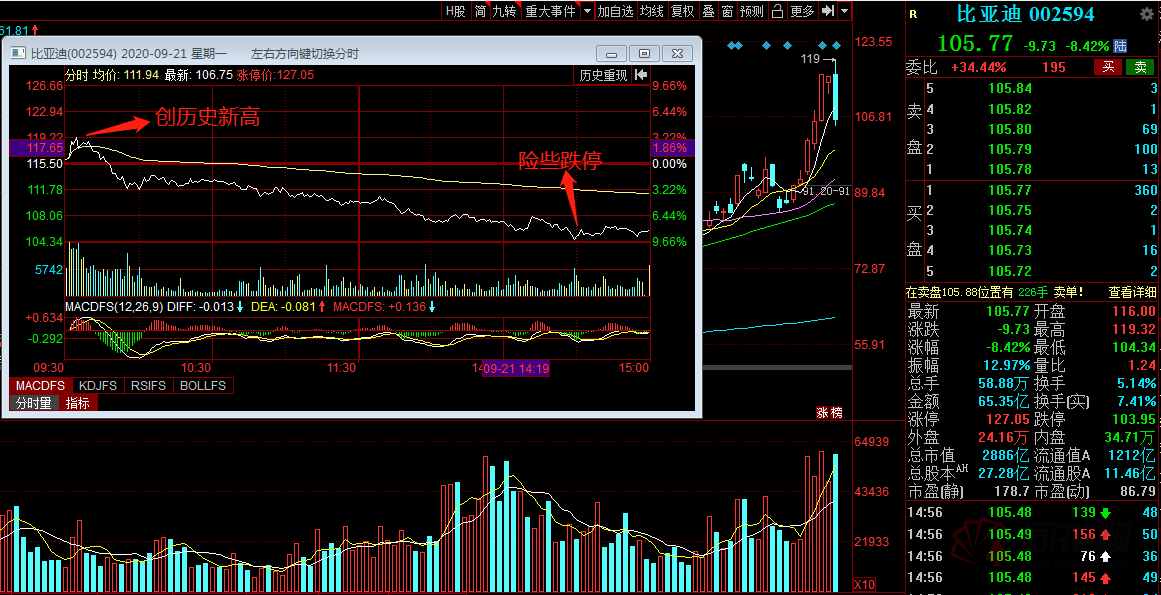Click the 117.65 purple price marker
1161x595 pixels.
(37, 148)
